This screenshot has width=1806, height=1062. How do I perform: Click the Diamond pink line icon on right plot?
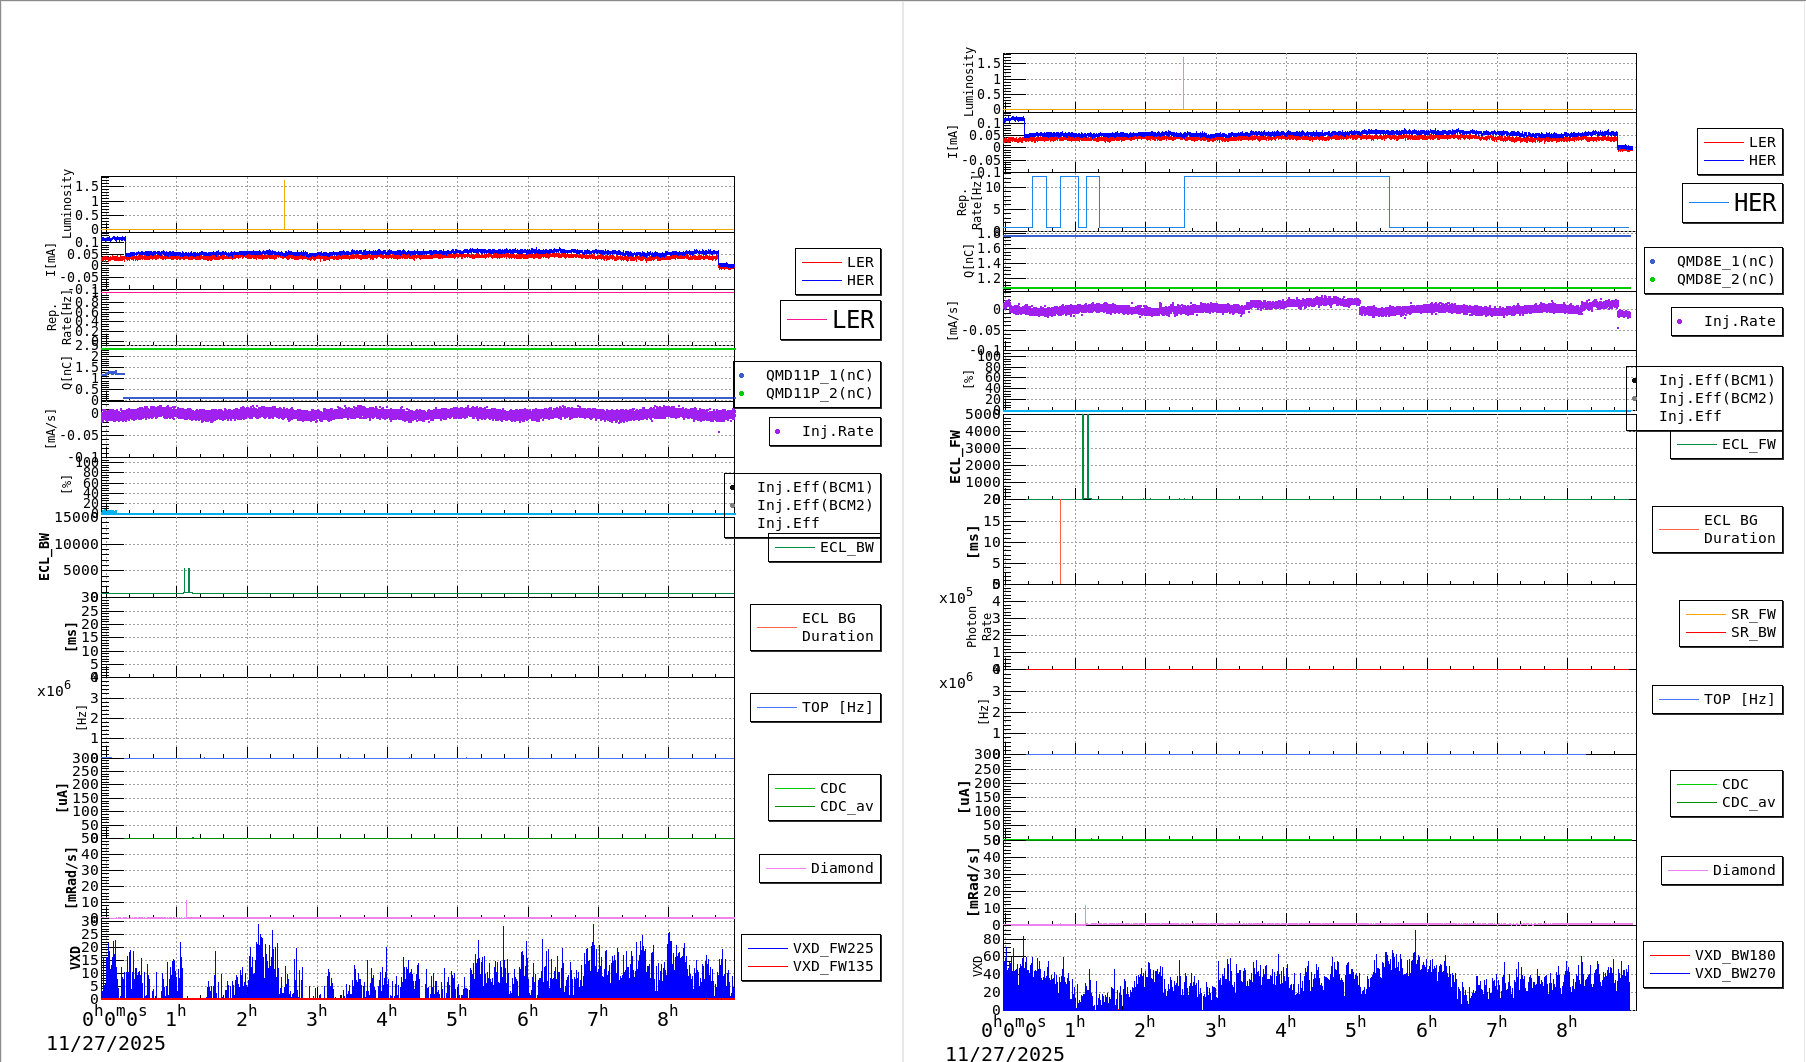point(1689,871)
